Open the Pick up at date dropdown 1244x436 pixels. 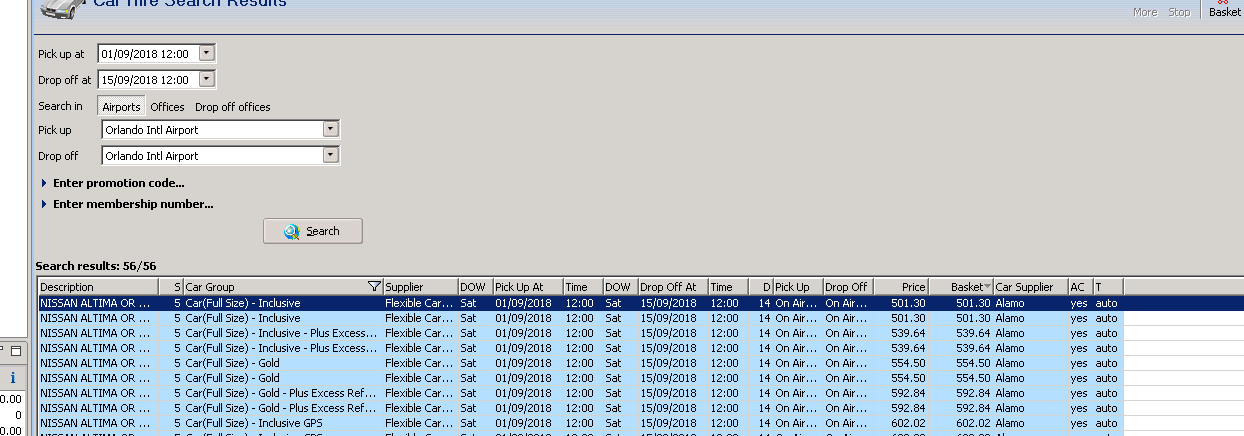coord(206,53)
